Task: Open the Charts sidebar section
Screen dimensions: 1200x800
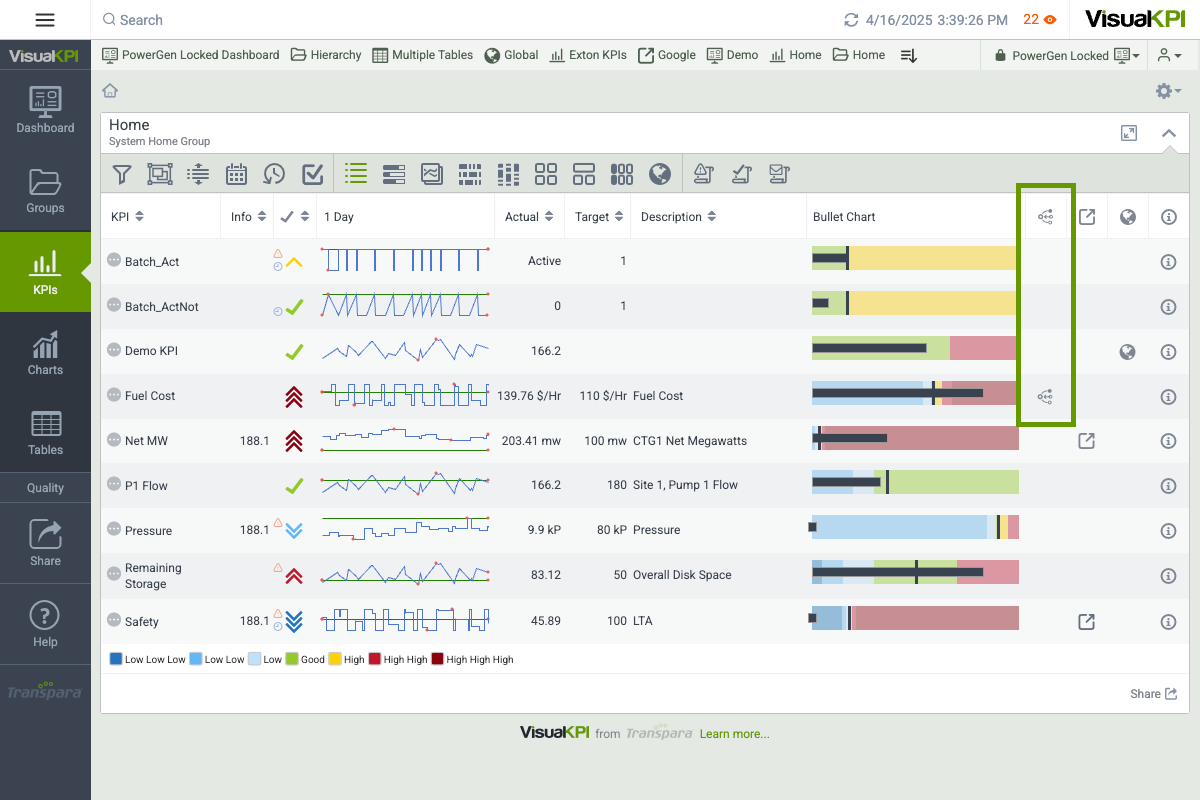Action: point(45,353)
